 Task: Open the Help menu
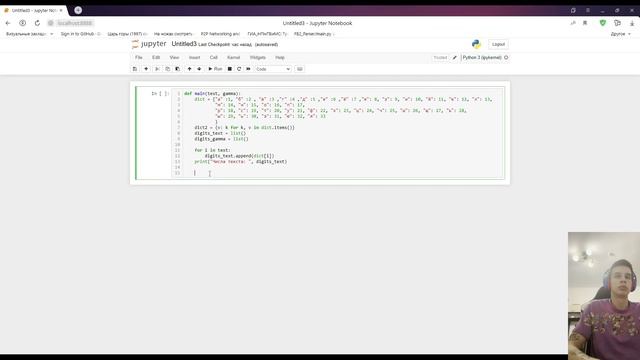point(280,58)
